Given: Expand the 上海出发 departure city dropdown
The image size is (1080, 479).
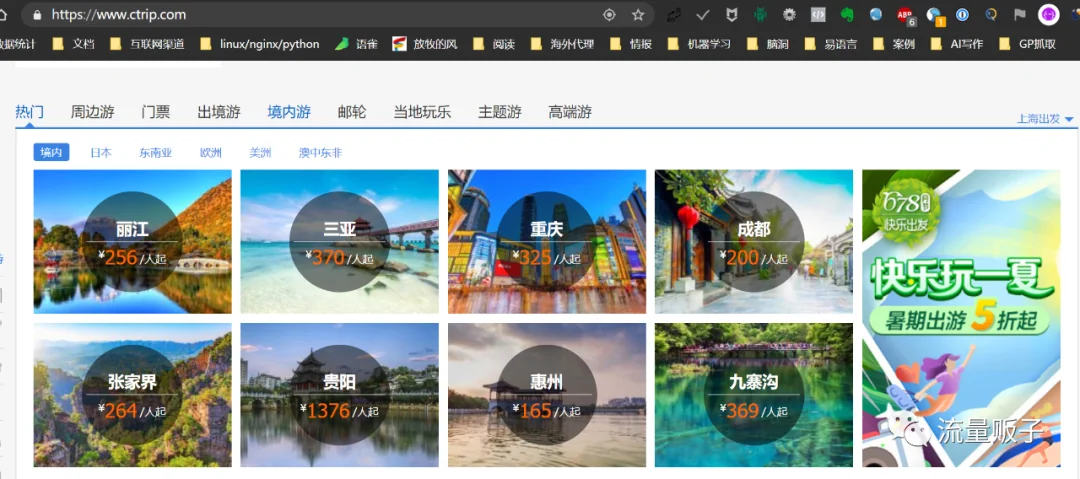Looking at the screenshot, I should (x=1045, y=119).
